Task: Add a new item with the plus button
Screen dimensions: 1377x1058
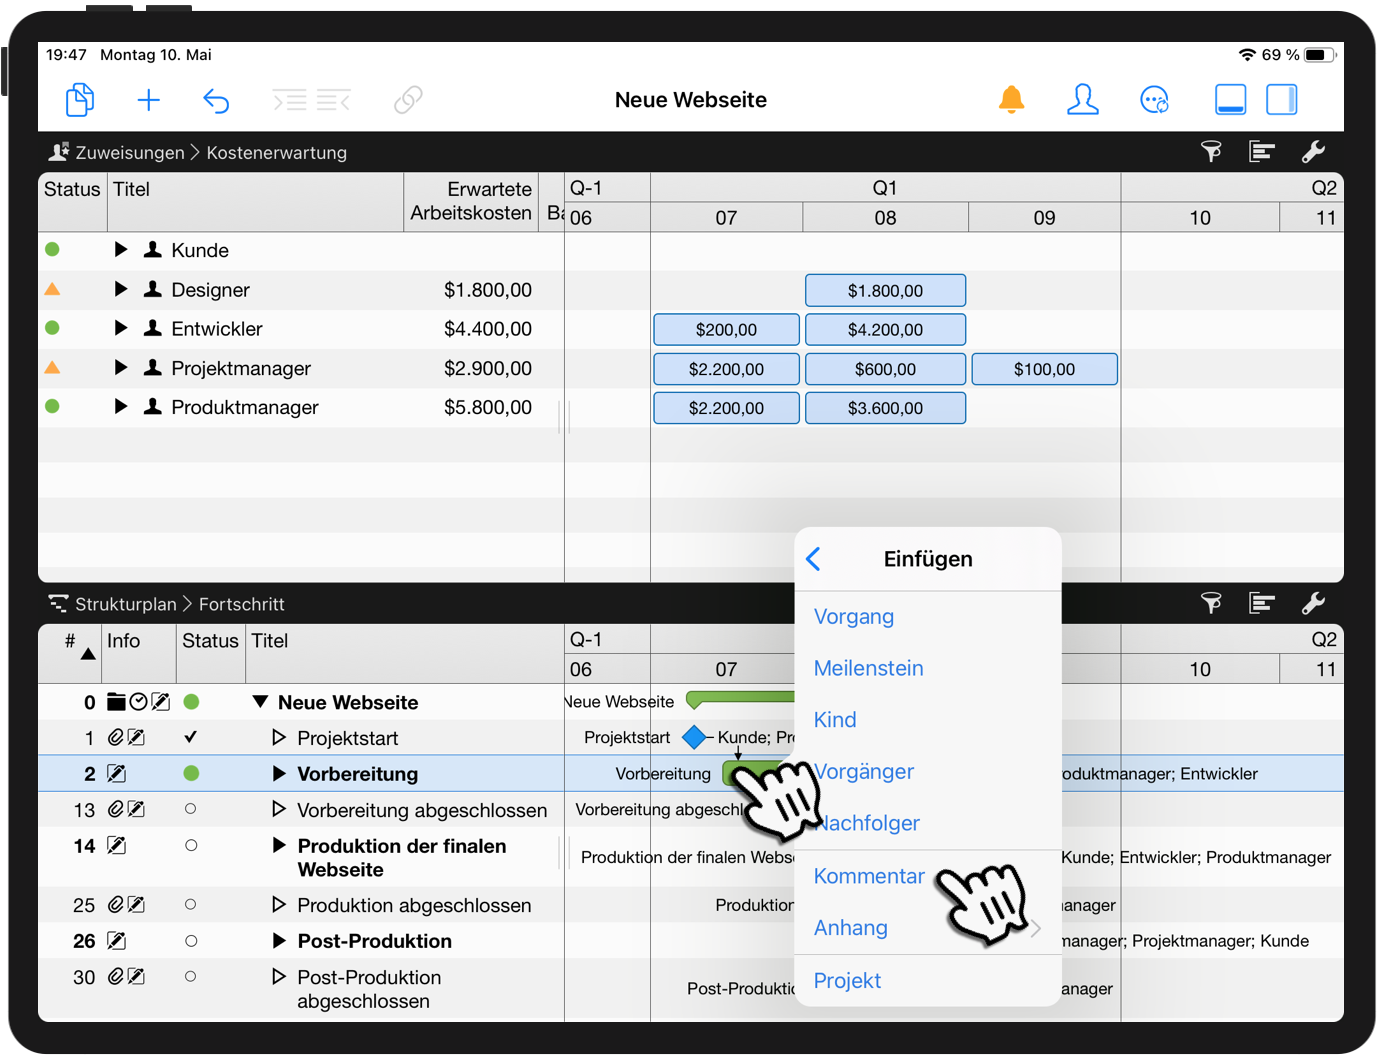Action: click(x=148, y=99)
